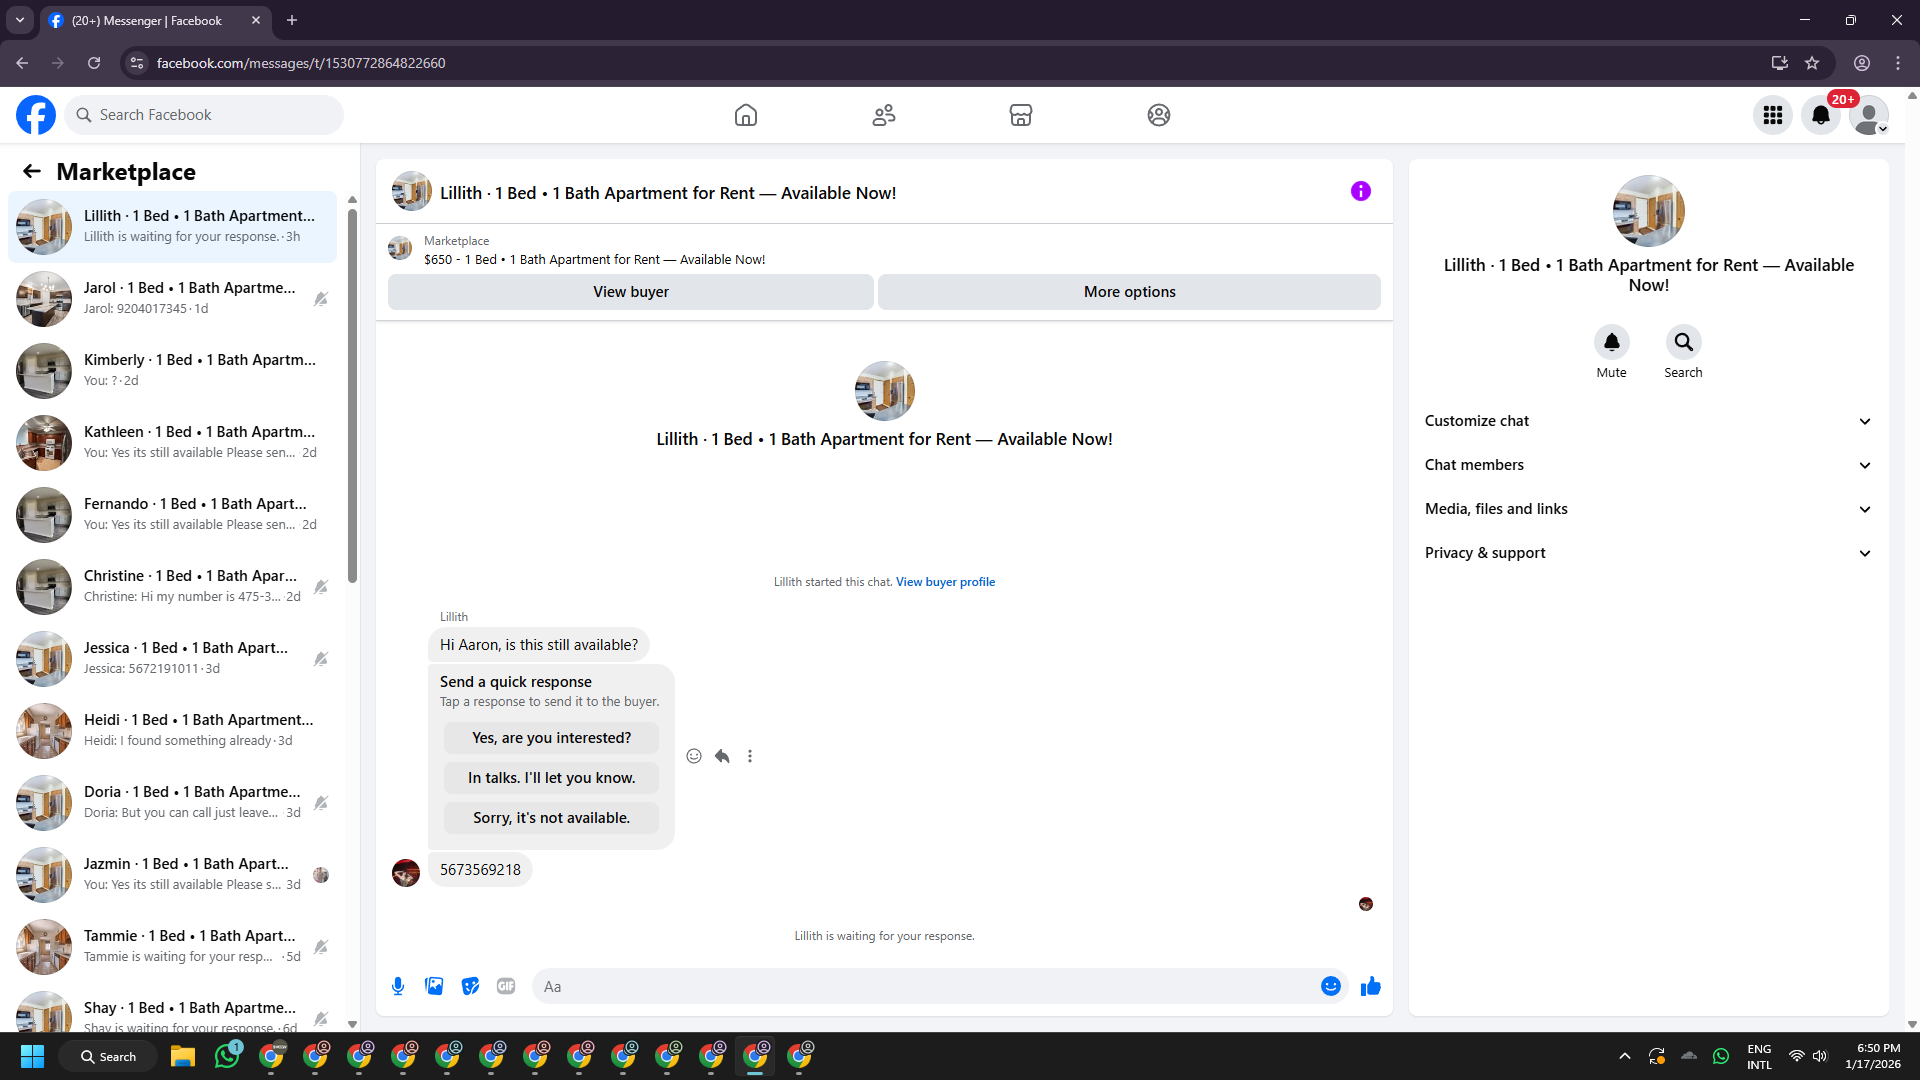Open the emoji picker in the message box

coord(1330,986)
